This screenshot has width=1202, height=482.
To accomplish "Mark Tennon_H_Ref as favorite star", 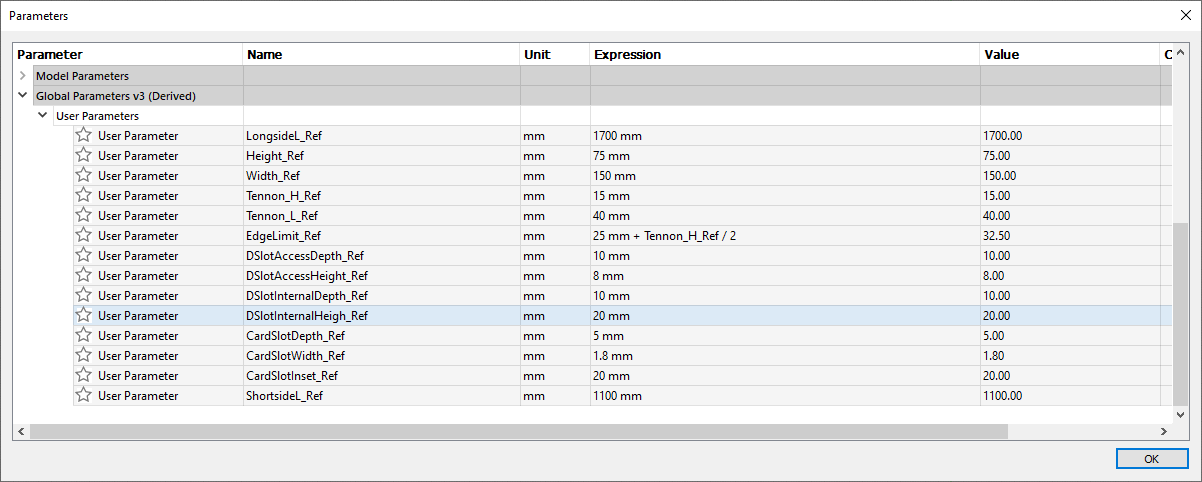I will [x=84, y=195].
